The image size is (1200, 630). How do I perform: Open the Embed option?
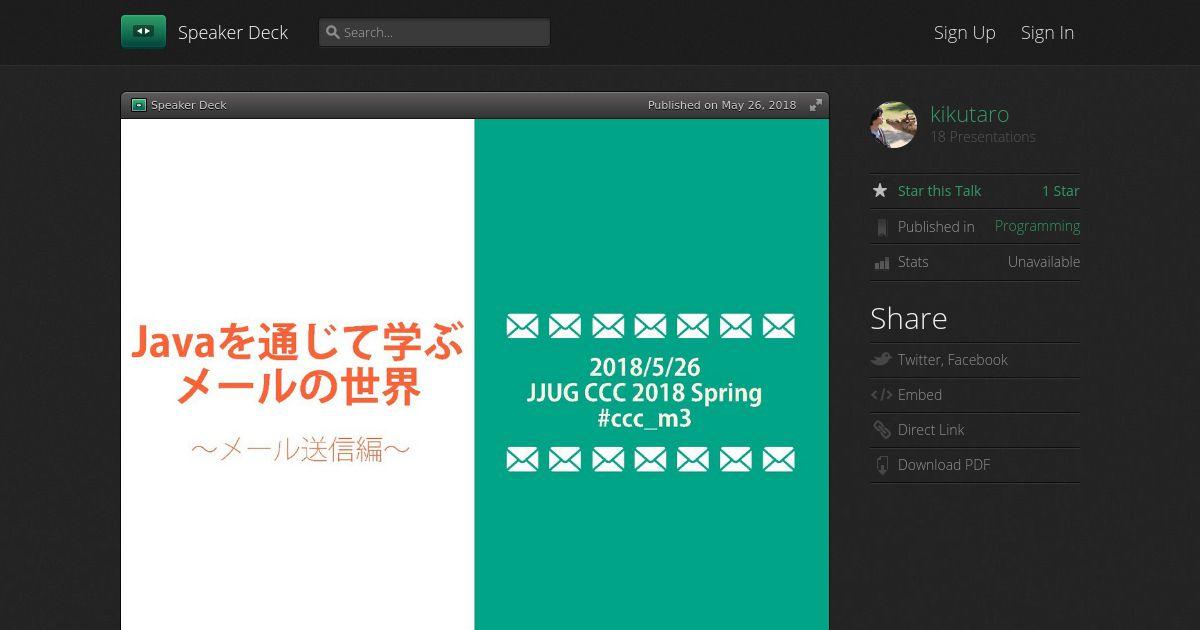pyautogui.click(x=920, y=395)
